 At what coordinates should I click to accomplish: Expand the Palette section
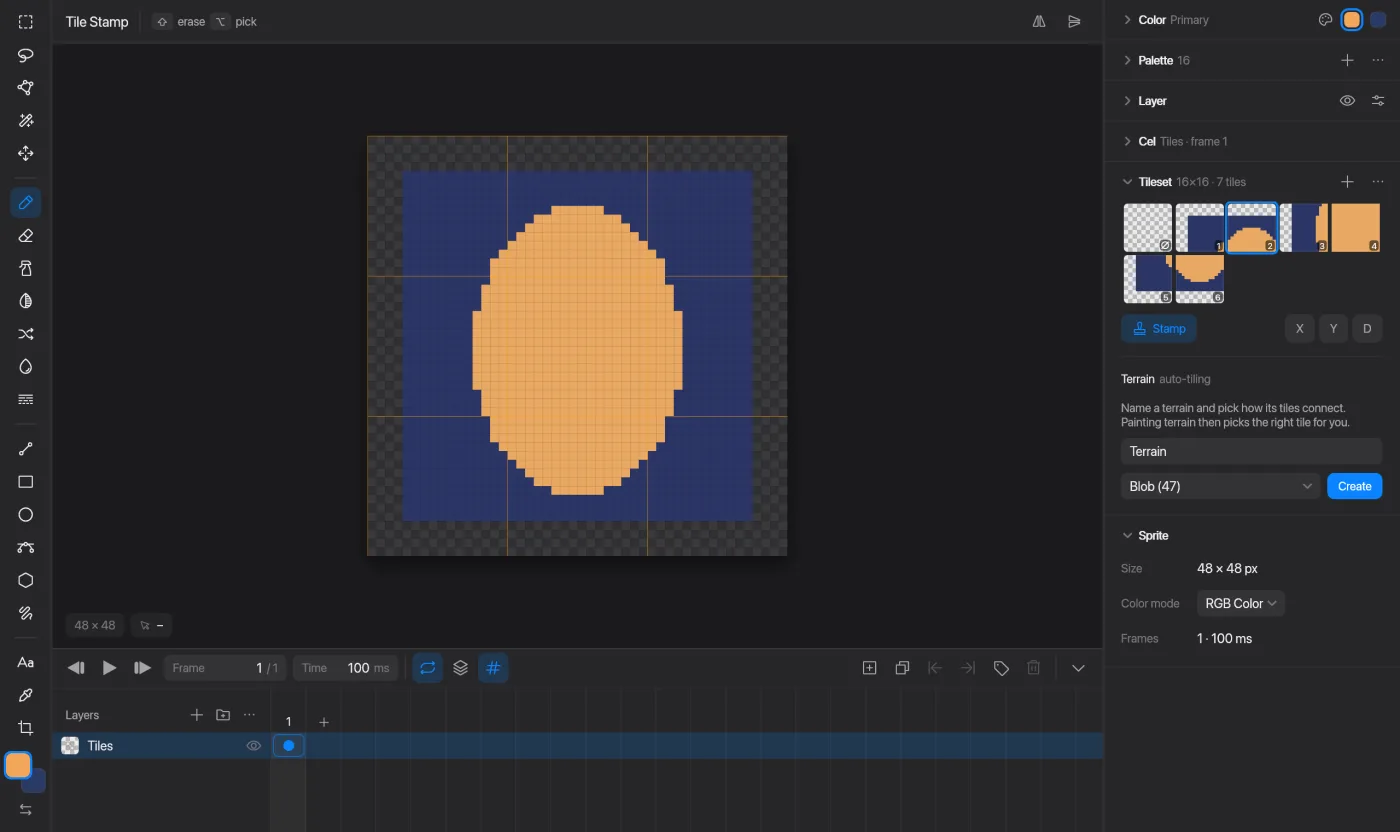pos(1127,60)
